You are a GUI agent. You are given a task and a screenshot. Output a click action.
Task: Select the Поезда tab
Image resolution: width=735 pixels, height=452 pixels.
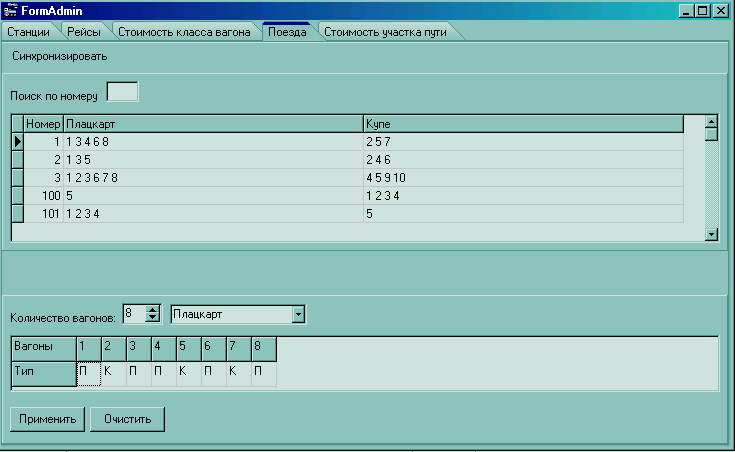(x=287, y=32)
